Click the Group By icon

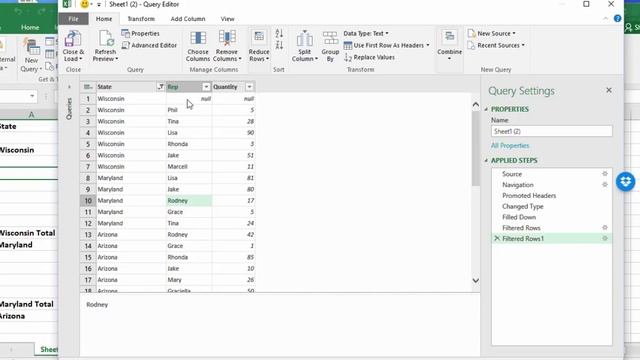point(330,39)
